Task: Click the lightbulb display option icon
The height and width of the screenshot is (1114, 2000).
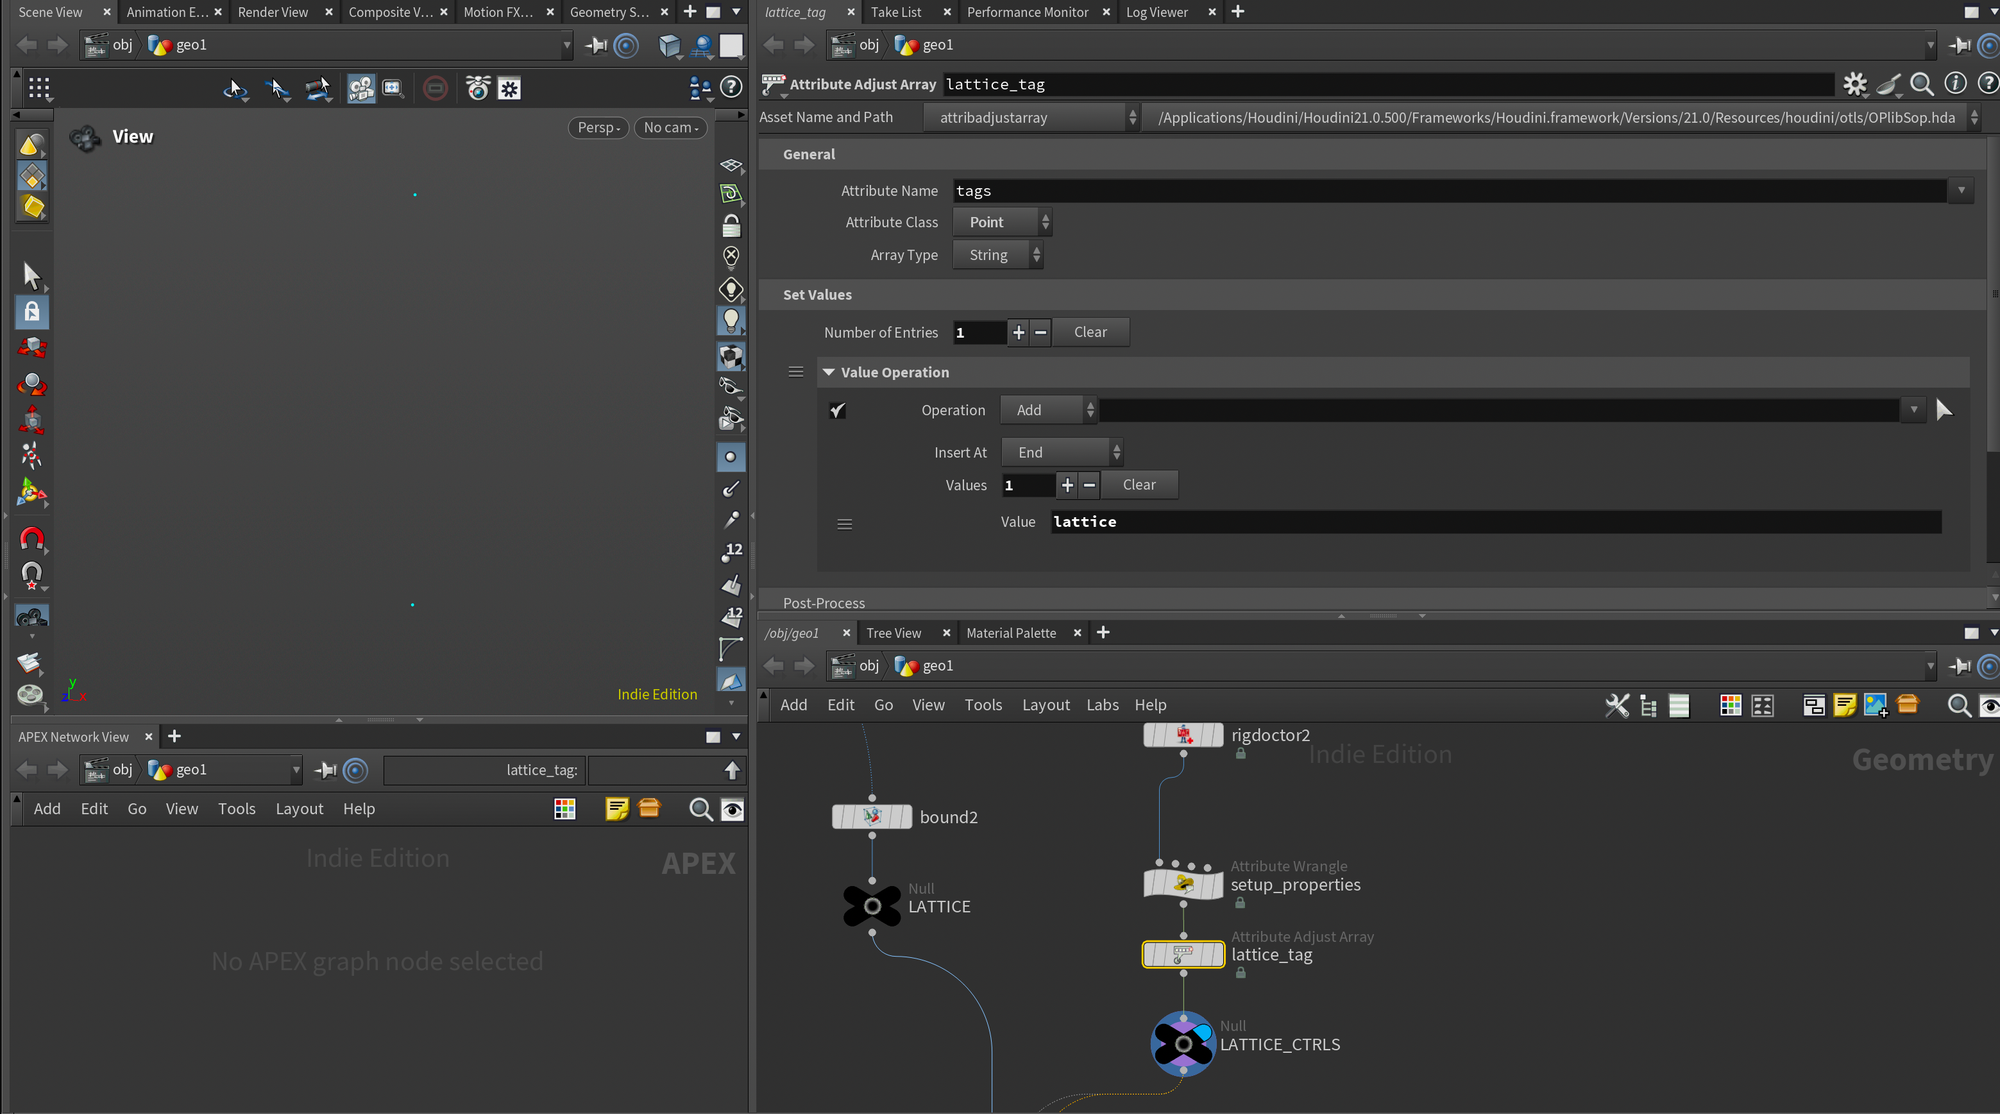Action: pyautogui.click(x=731, y=320)
